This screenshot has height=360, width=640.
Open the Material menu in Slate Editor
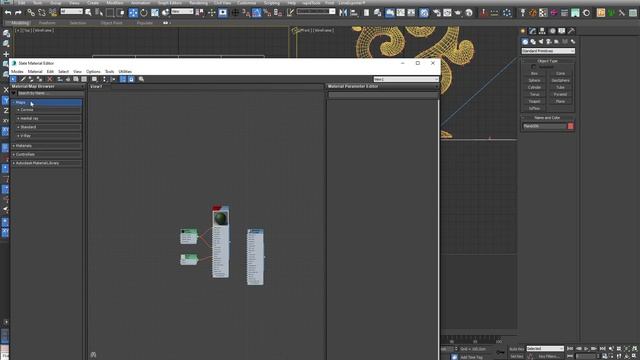[x=35, y=71]
